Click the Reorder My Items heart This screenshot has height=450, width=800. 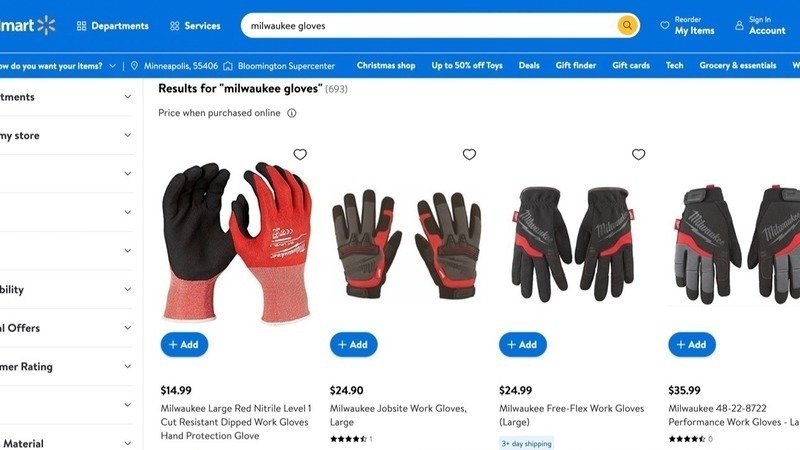664,25
